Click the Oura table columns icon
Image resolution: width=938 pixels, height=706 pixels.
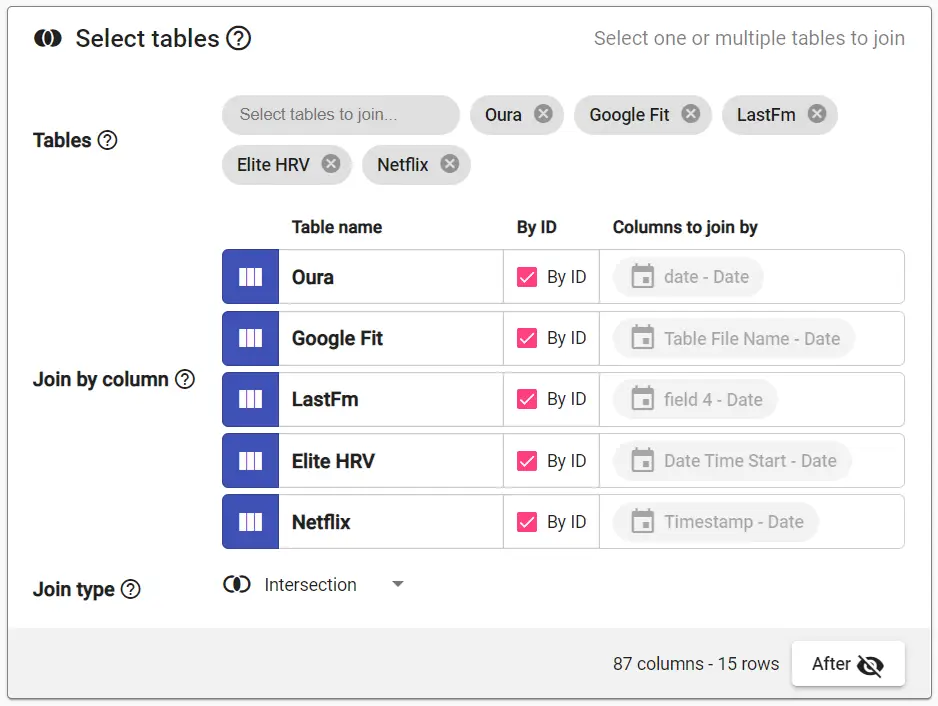click(251, 277)
